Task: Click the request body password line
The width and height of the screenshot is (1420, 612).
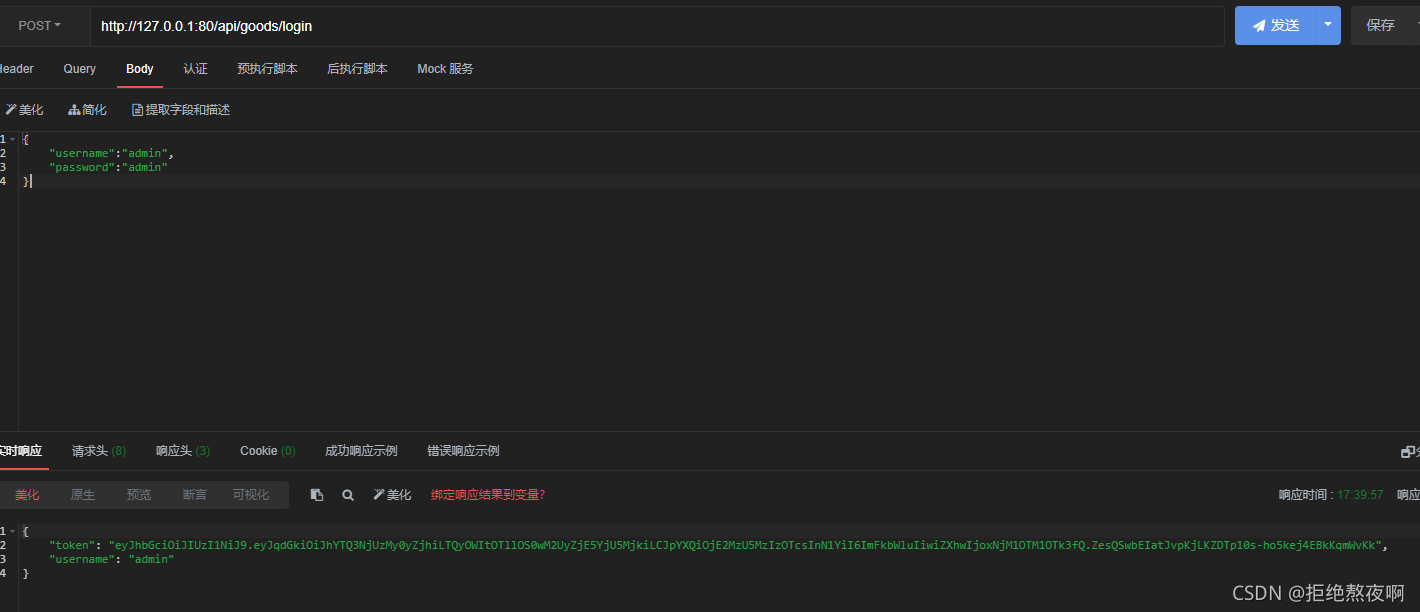Action: tap(108, 167)
